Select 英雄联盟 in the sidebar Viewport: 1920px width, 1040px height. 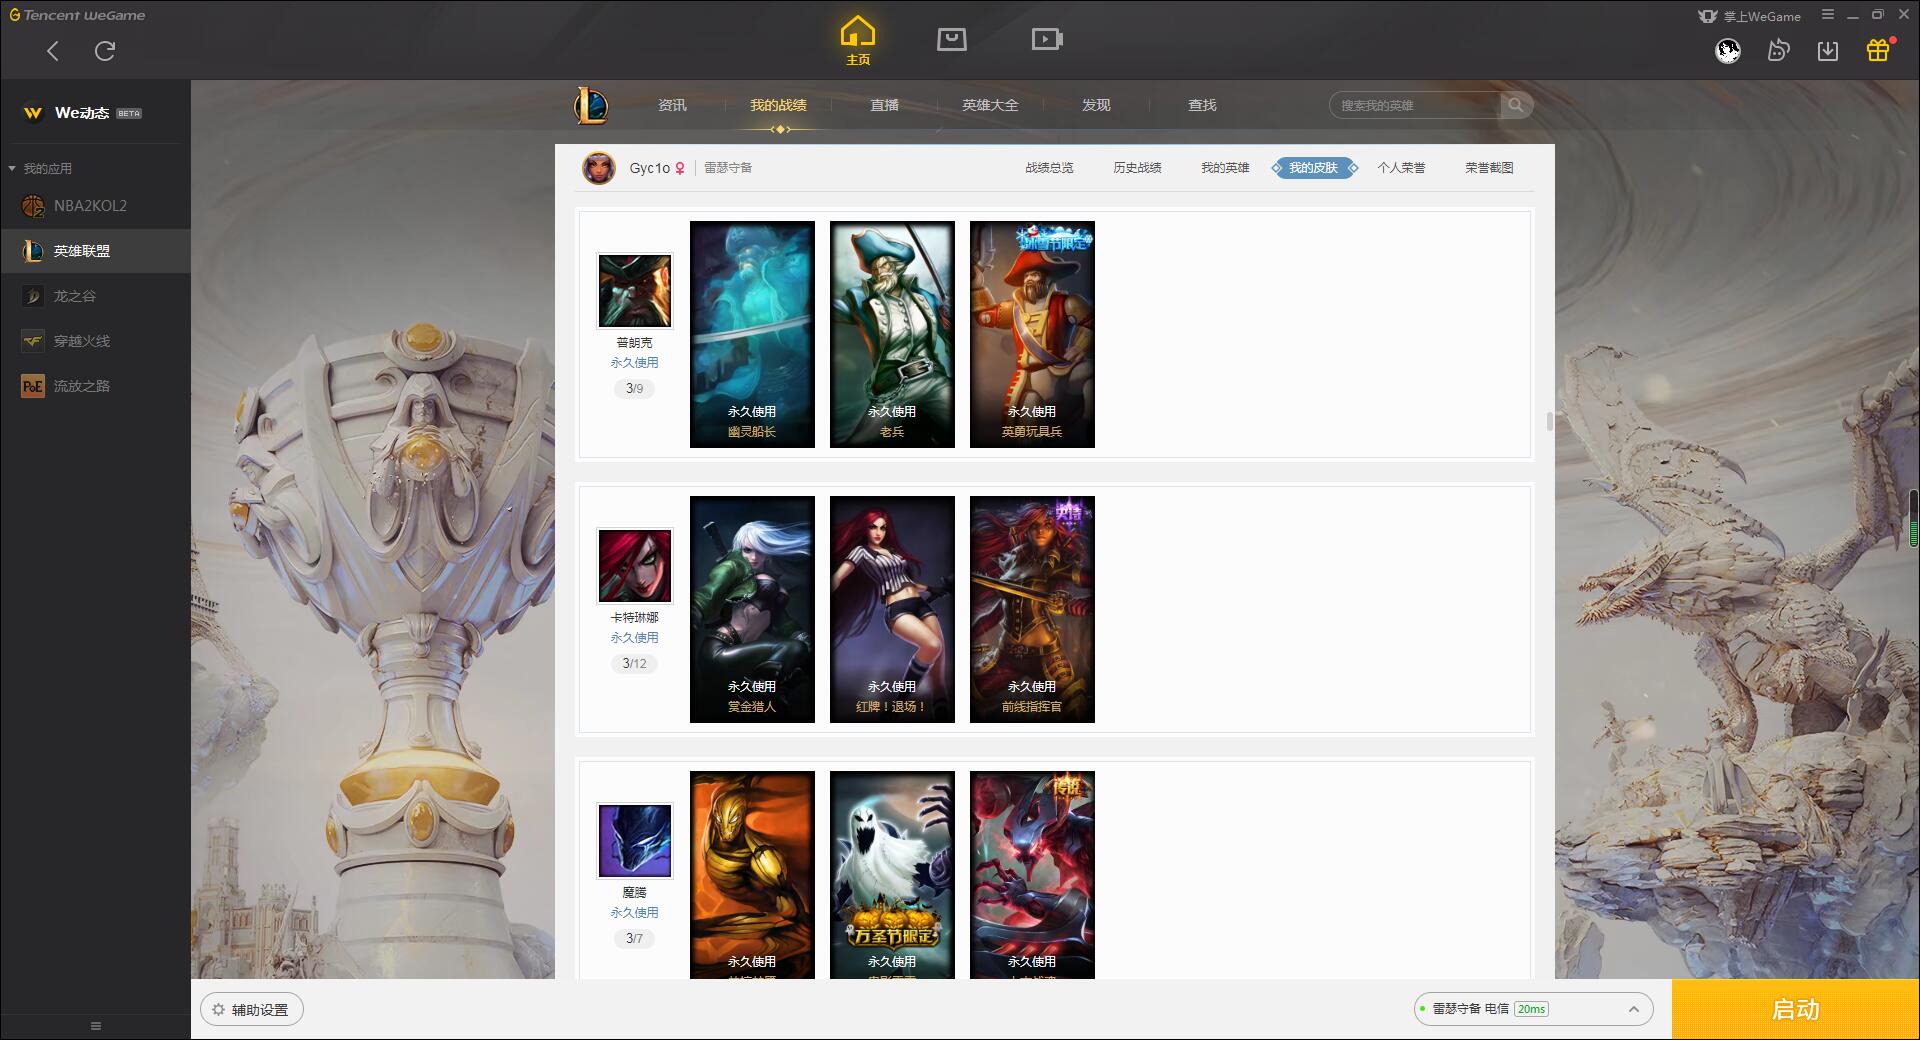pos(95,251)
